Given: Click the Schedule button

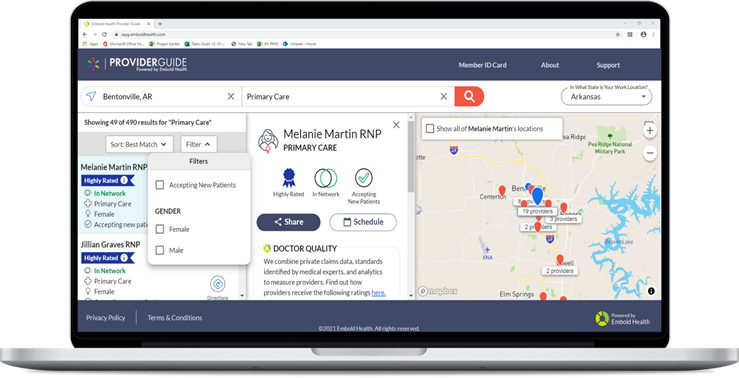Looking at the screenshot, I should pyautogui.click(x=363, y=222).
